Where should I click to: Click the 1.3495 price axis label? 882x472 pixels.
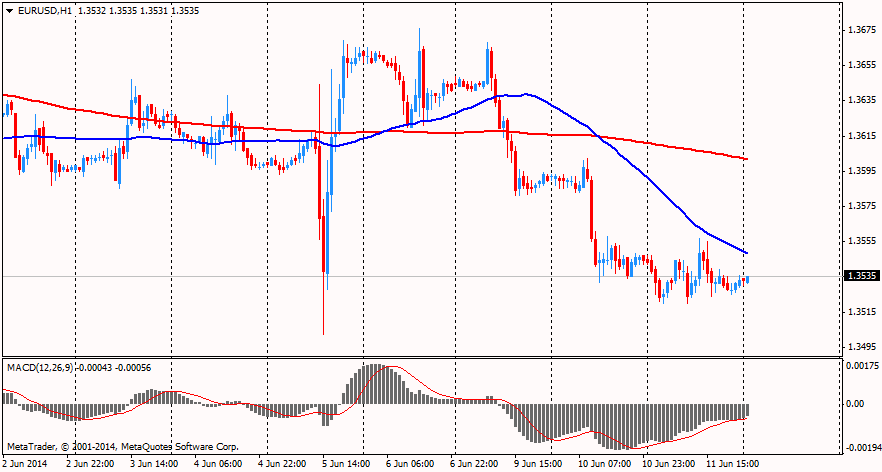click(860, 346)
